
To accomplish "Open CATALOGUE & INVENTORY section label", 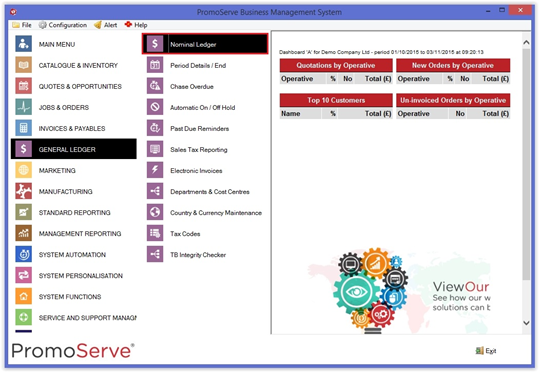I will point(78,65).
